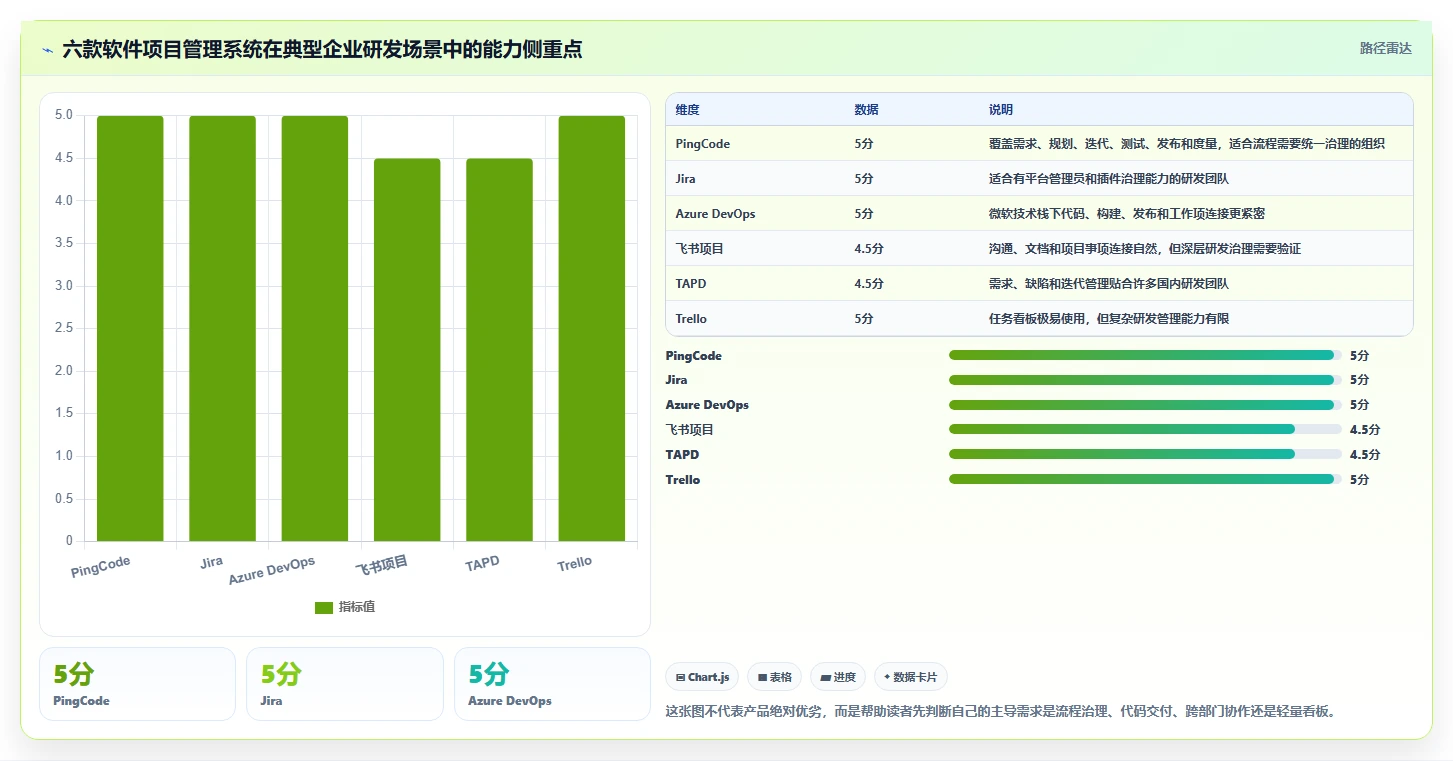Open the Jira 5分 data card
The image size is (1453, 761).
[345, 684]
